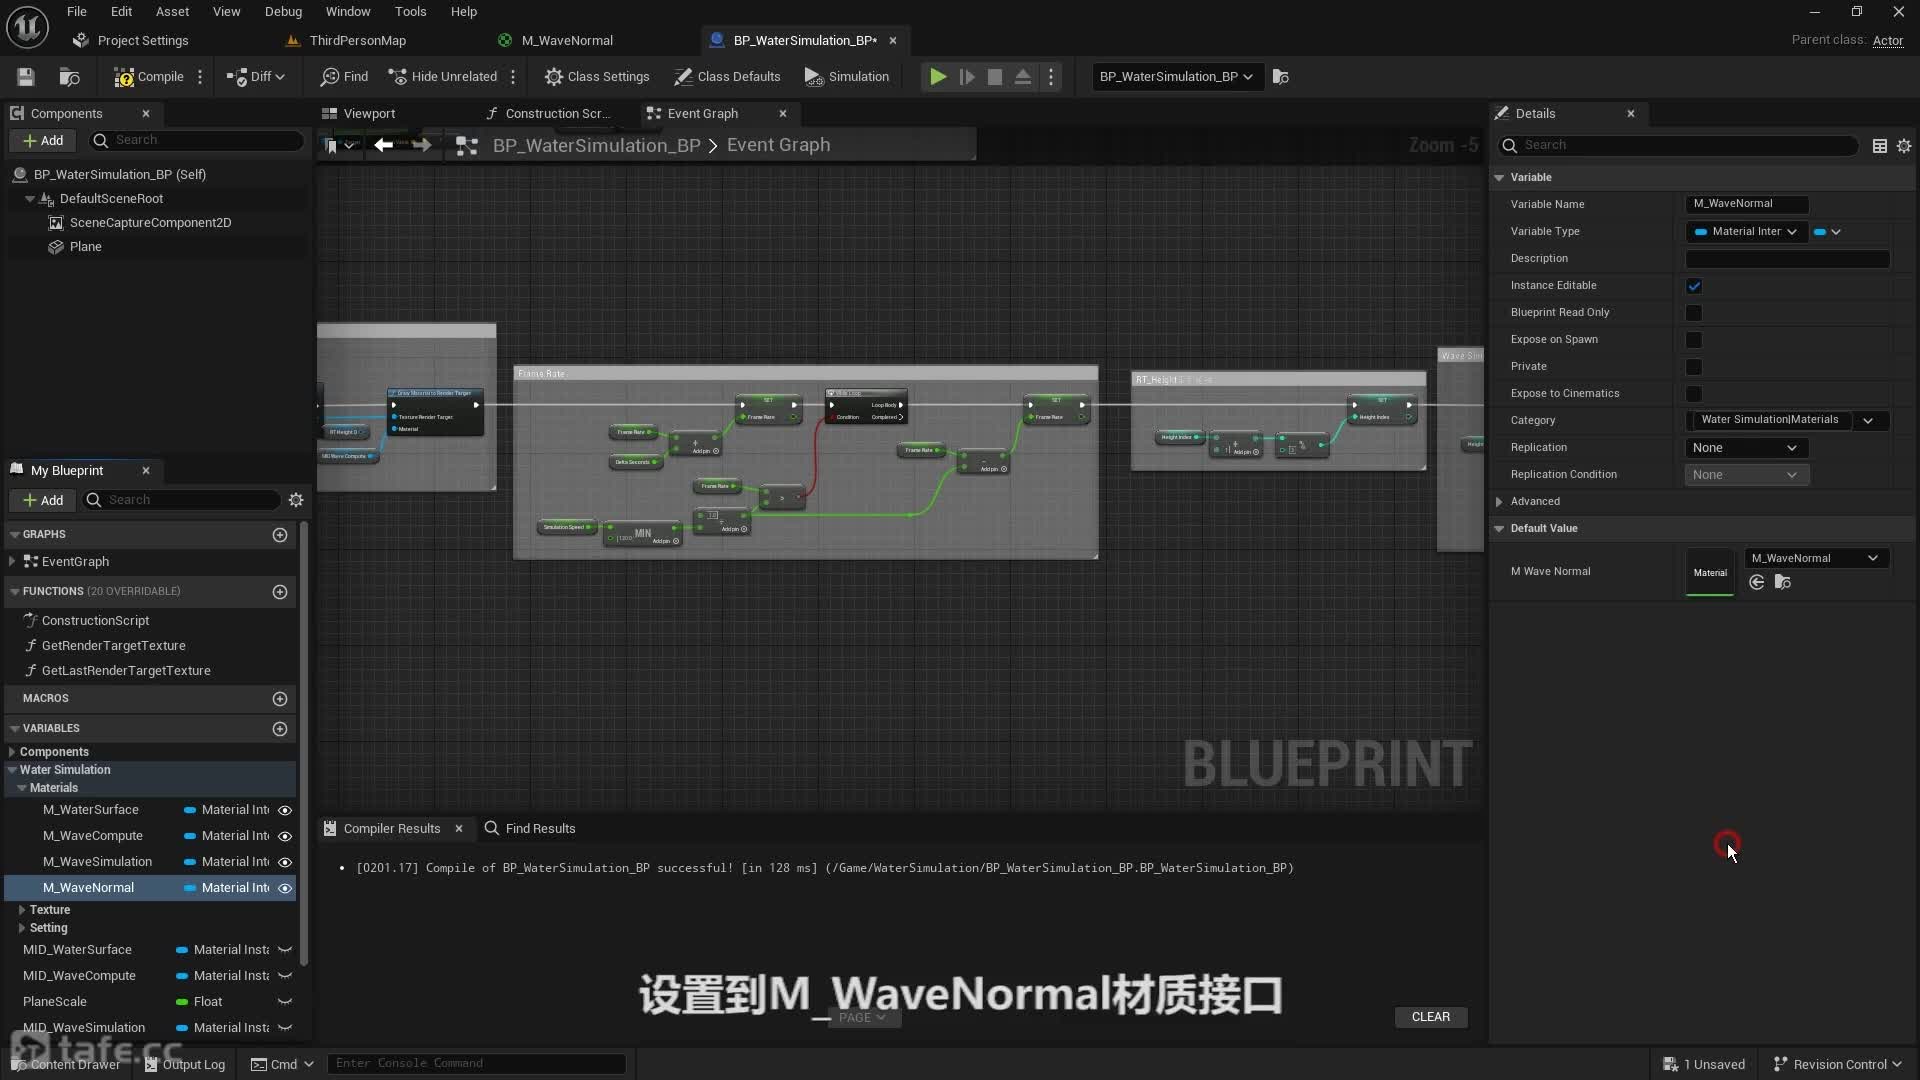1920x1080 pixels.
Task: Add a new function with the plus icon
Action: [280, 592]
